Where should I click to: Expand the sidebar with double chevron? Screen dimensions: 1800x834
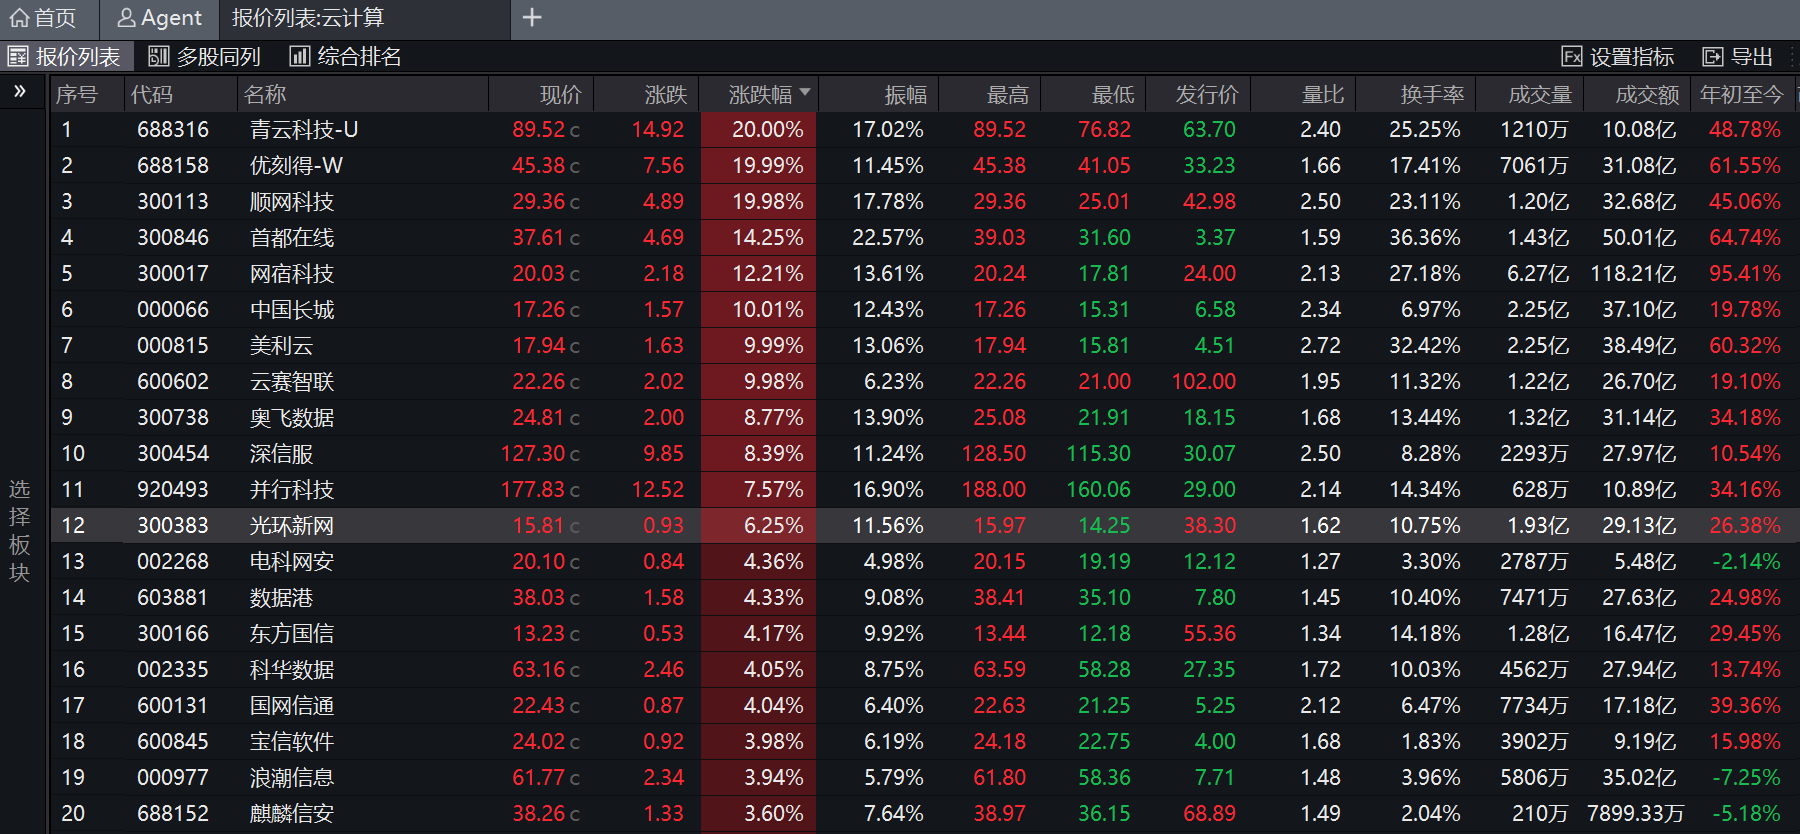pos(20,92)
